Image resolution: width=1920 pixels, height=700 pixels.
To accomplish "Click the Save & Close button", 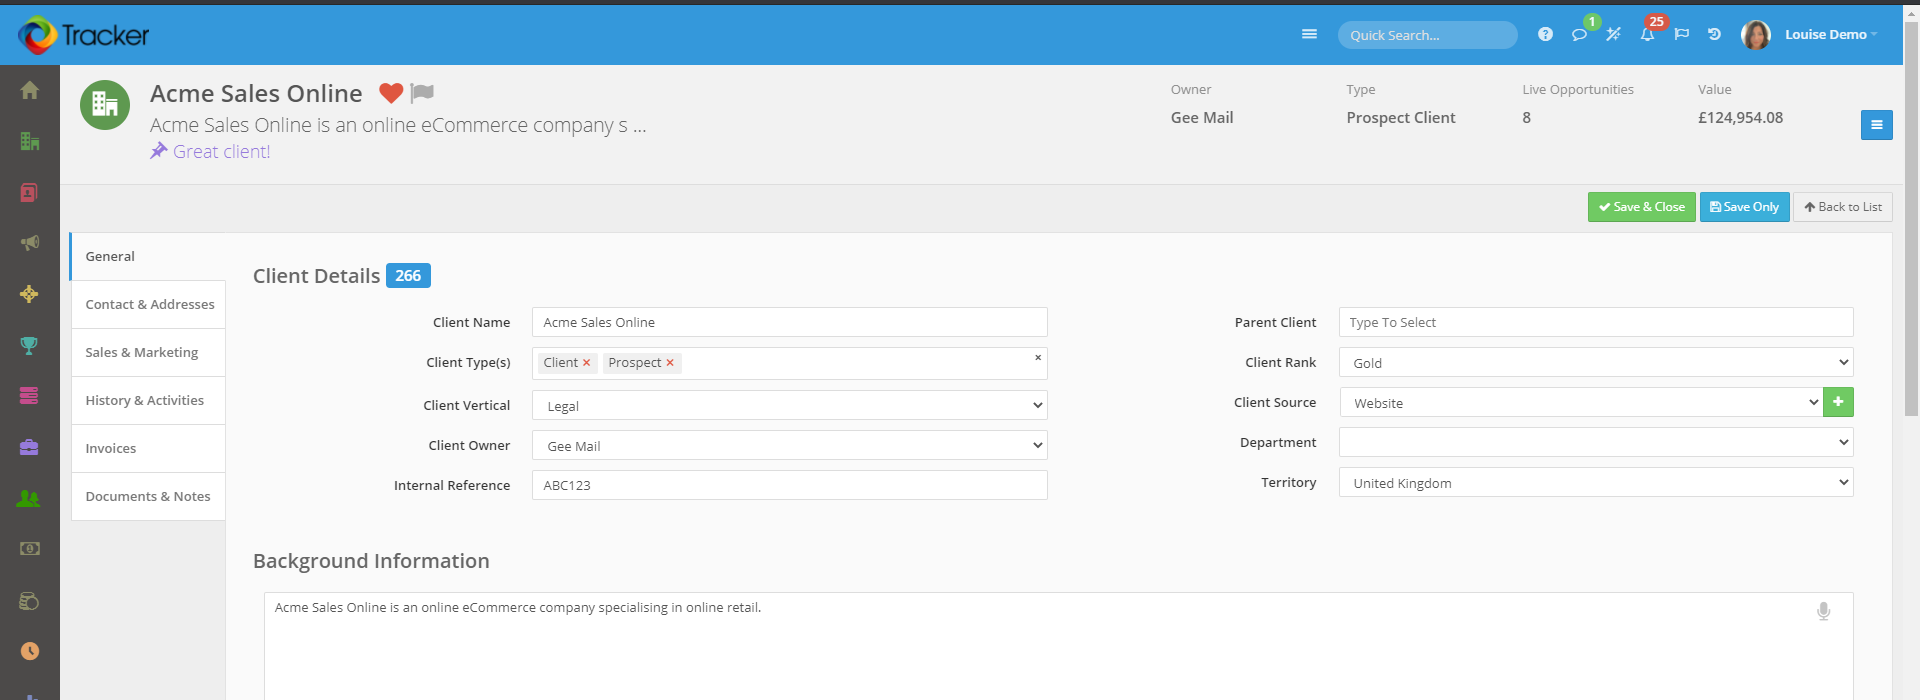I will (x=1641, y=207).
